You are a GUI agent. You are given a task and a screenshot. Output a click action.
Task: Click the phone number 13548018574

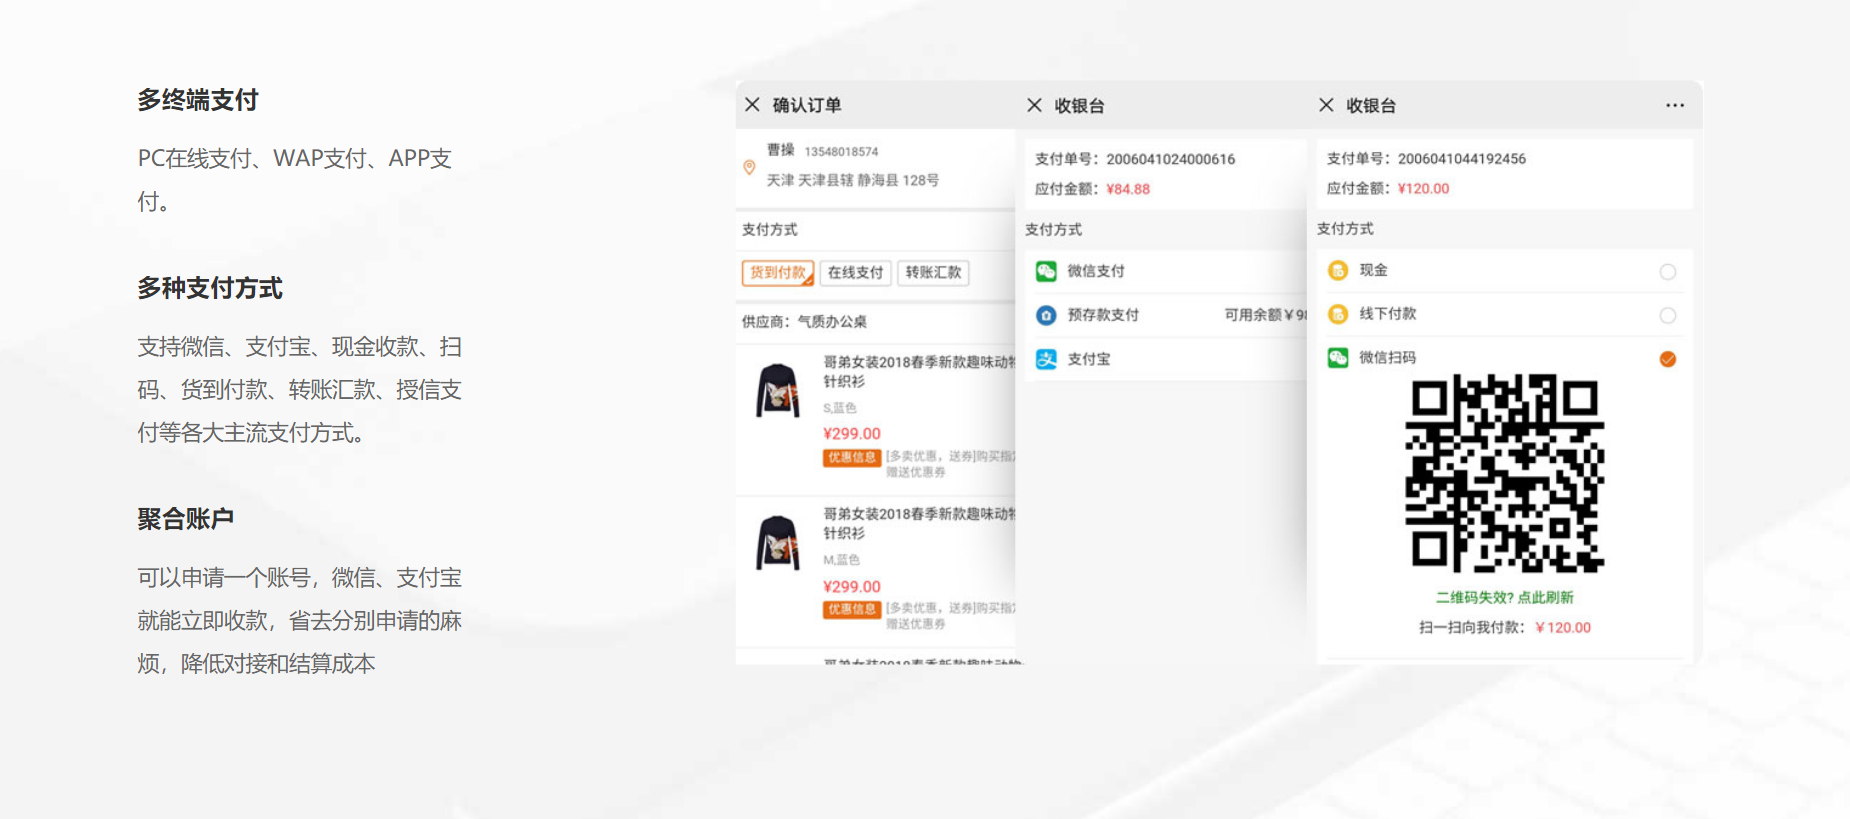(x=841, y=152)
